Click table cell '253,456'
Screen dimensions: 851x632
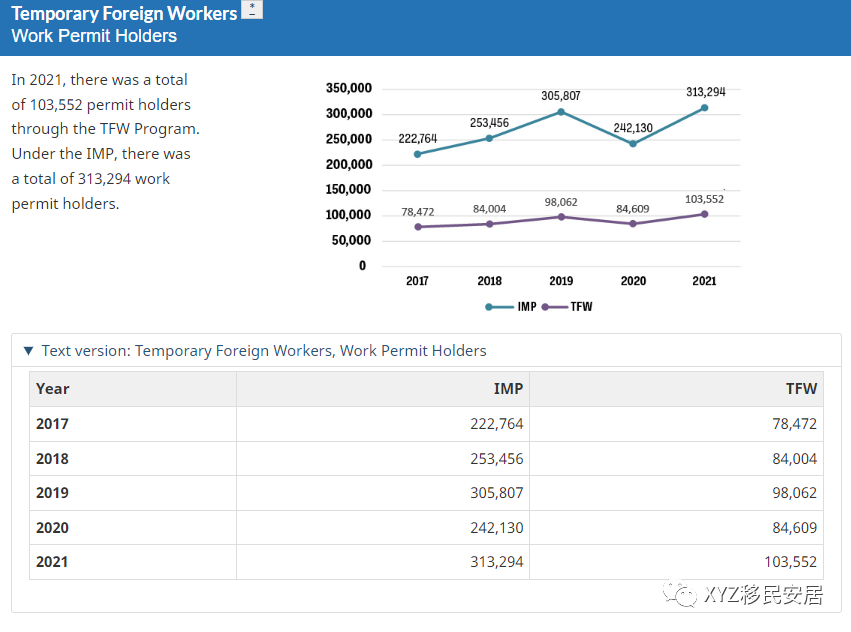point(383,459)
